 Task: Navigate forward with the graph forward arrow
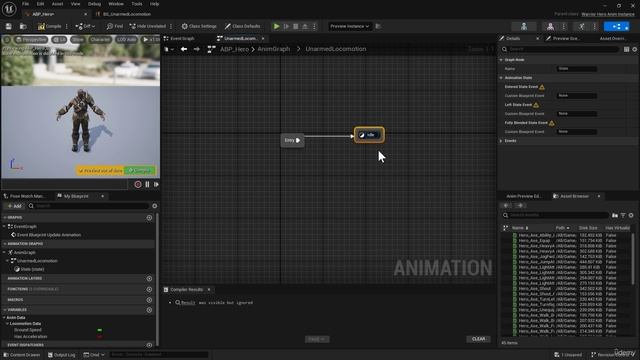196,49
